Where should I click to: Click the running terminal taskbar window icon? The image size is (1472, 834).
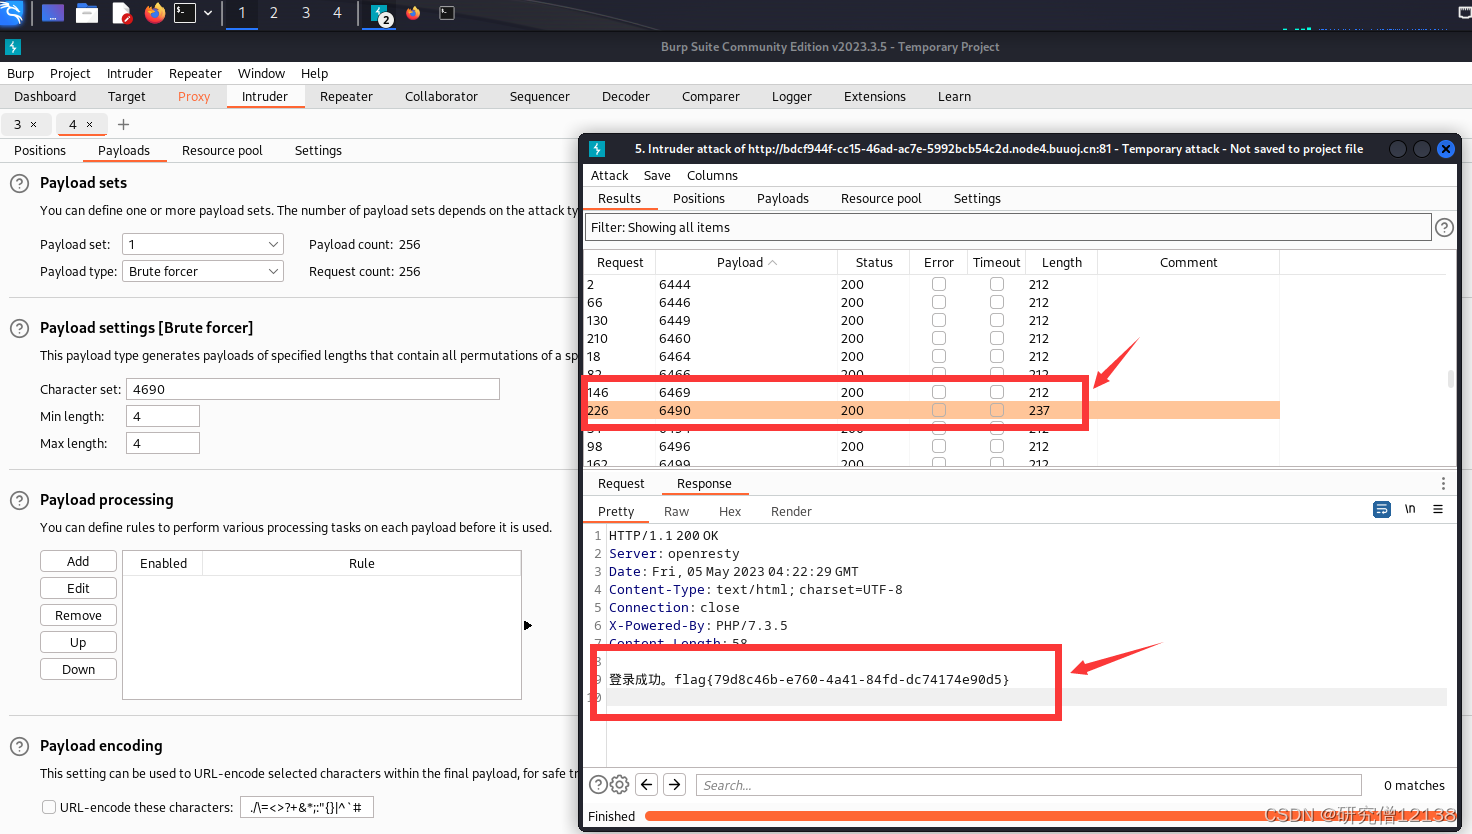(x=447, y=13)
